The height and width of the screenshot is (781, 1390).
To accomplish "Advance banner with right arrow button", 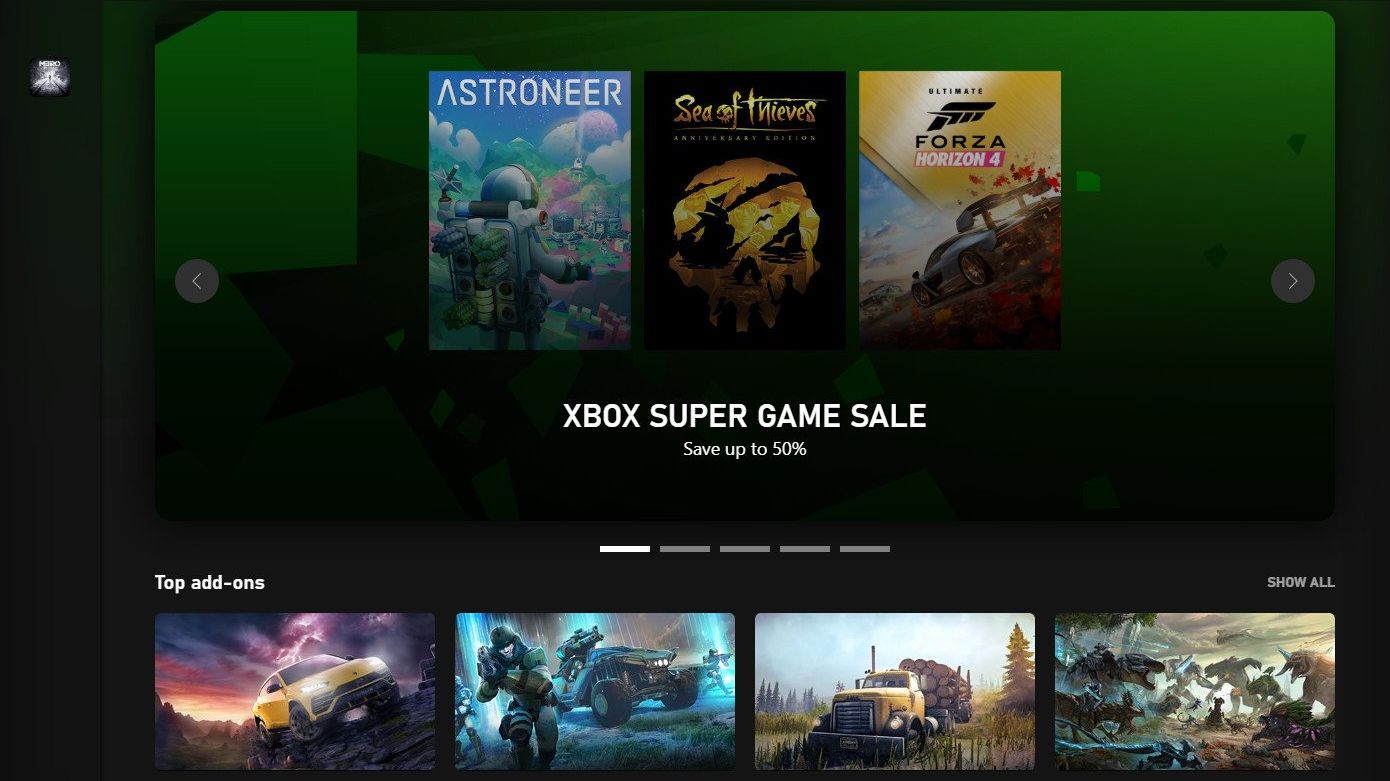I will (1293, 281).
